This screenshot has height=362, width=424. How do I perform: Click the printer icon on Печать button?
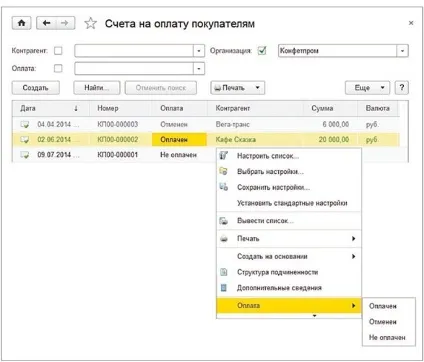(218, 88)
